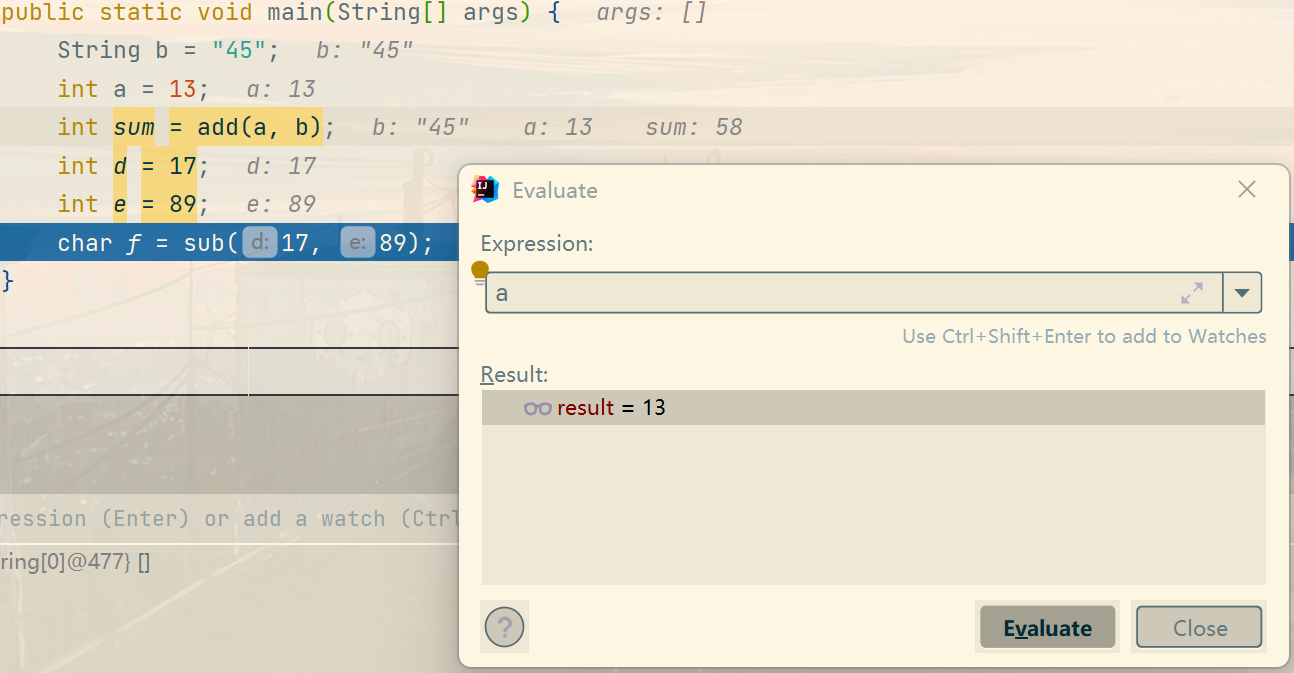Viewport: 1294px width, 673px height.
Task: Open help with the question mark button
Action: (x=504, y=628)
